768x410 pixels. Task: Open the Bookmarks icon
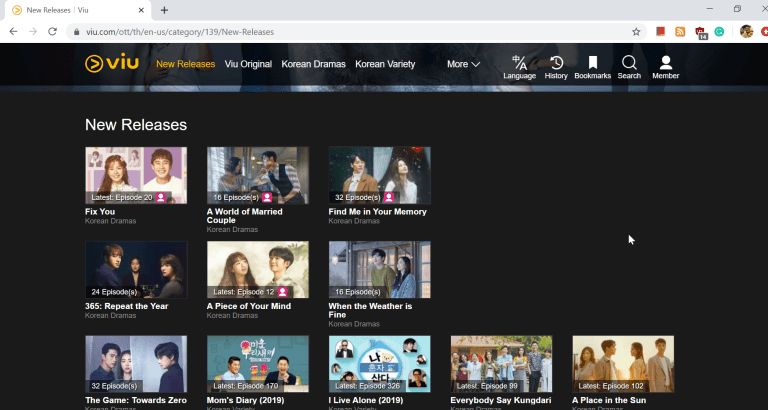pos(592,64)
